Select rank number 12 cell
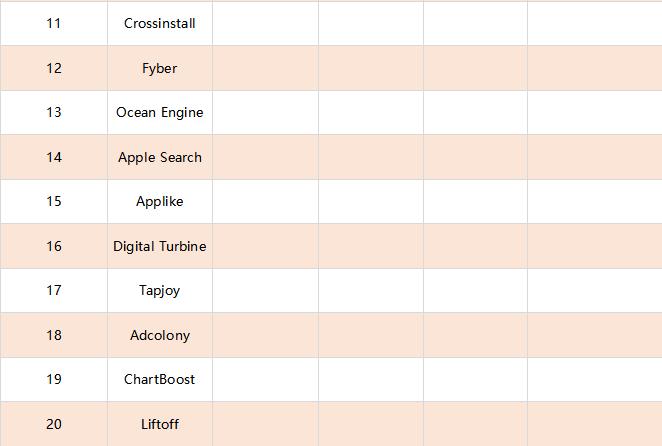Screen dimensions: 662x446 (54, 68)
